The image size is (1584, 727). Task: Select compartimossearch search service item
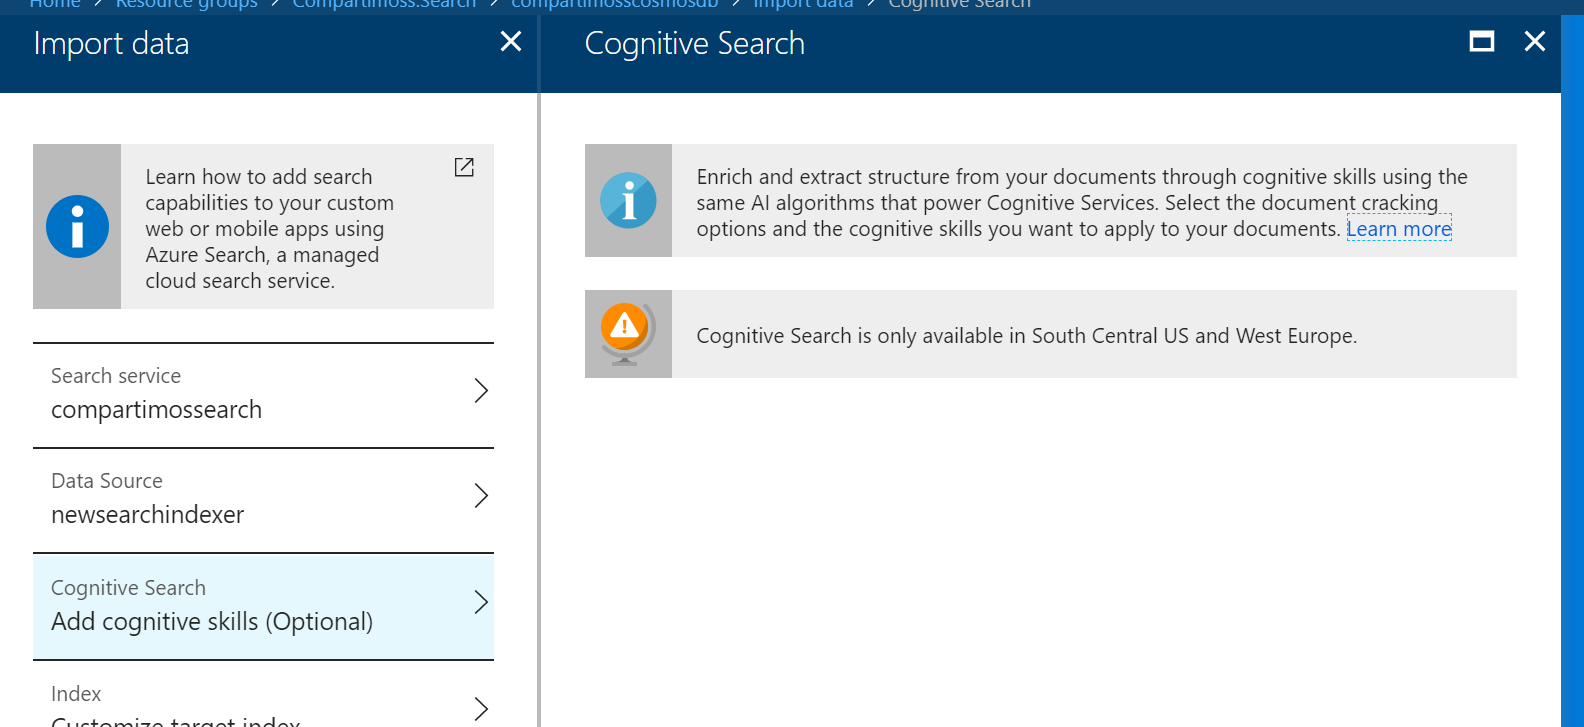click(263, 395)
